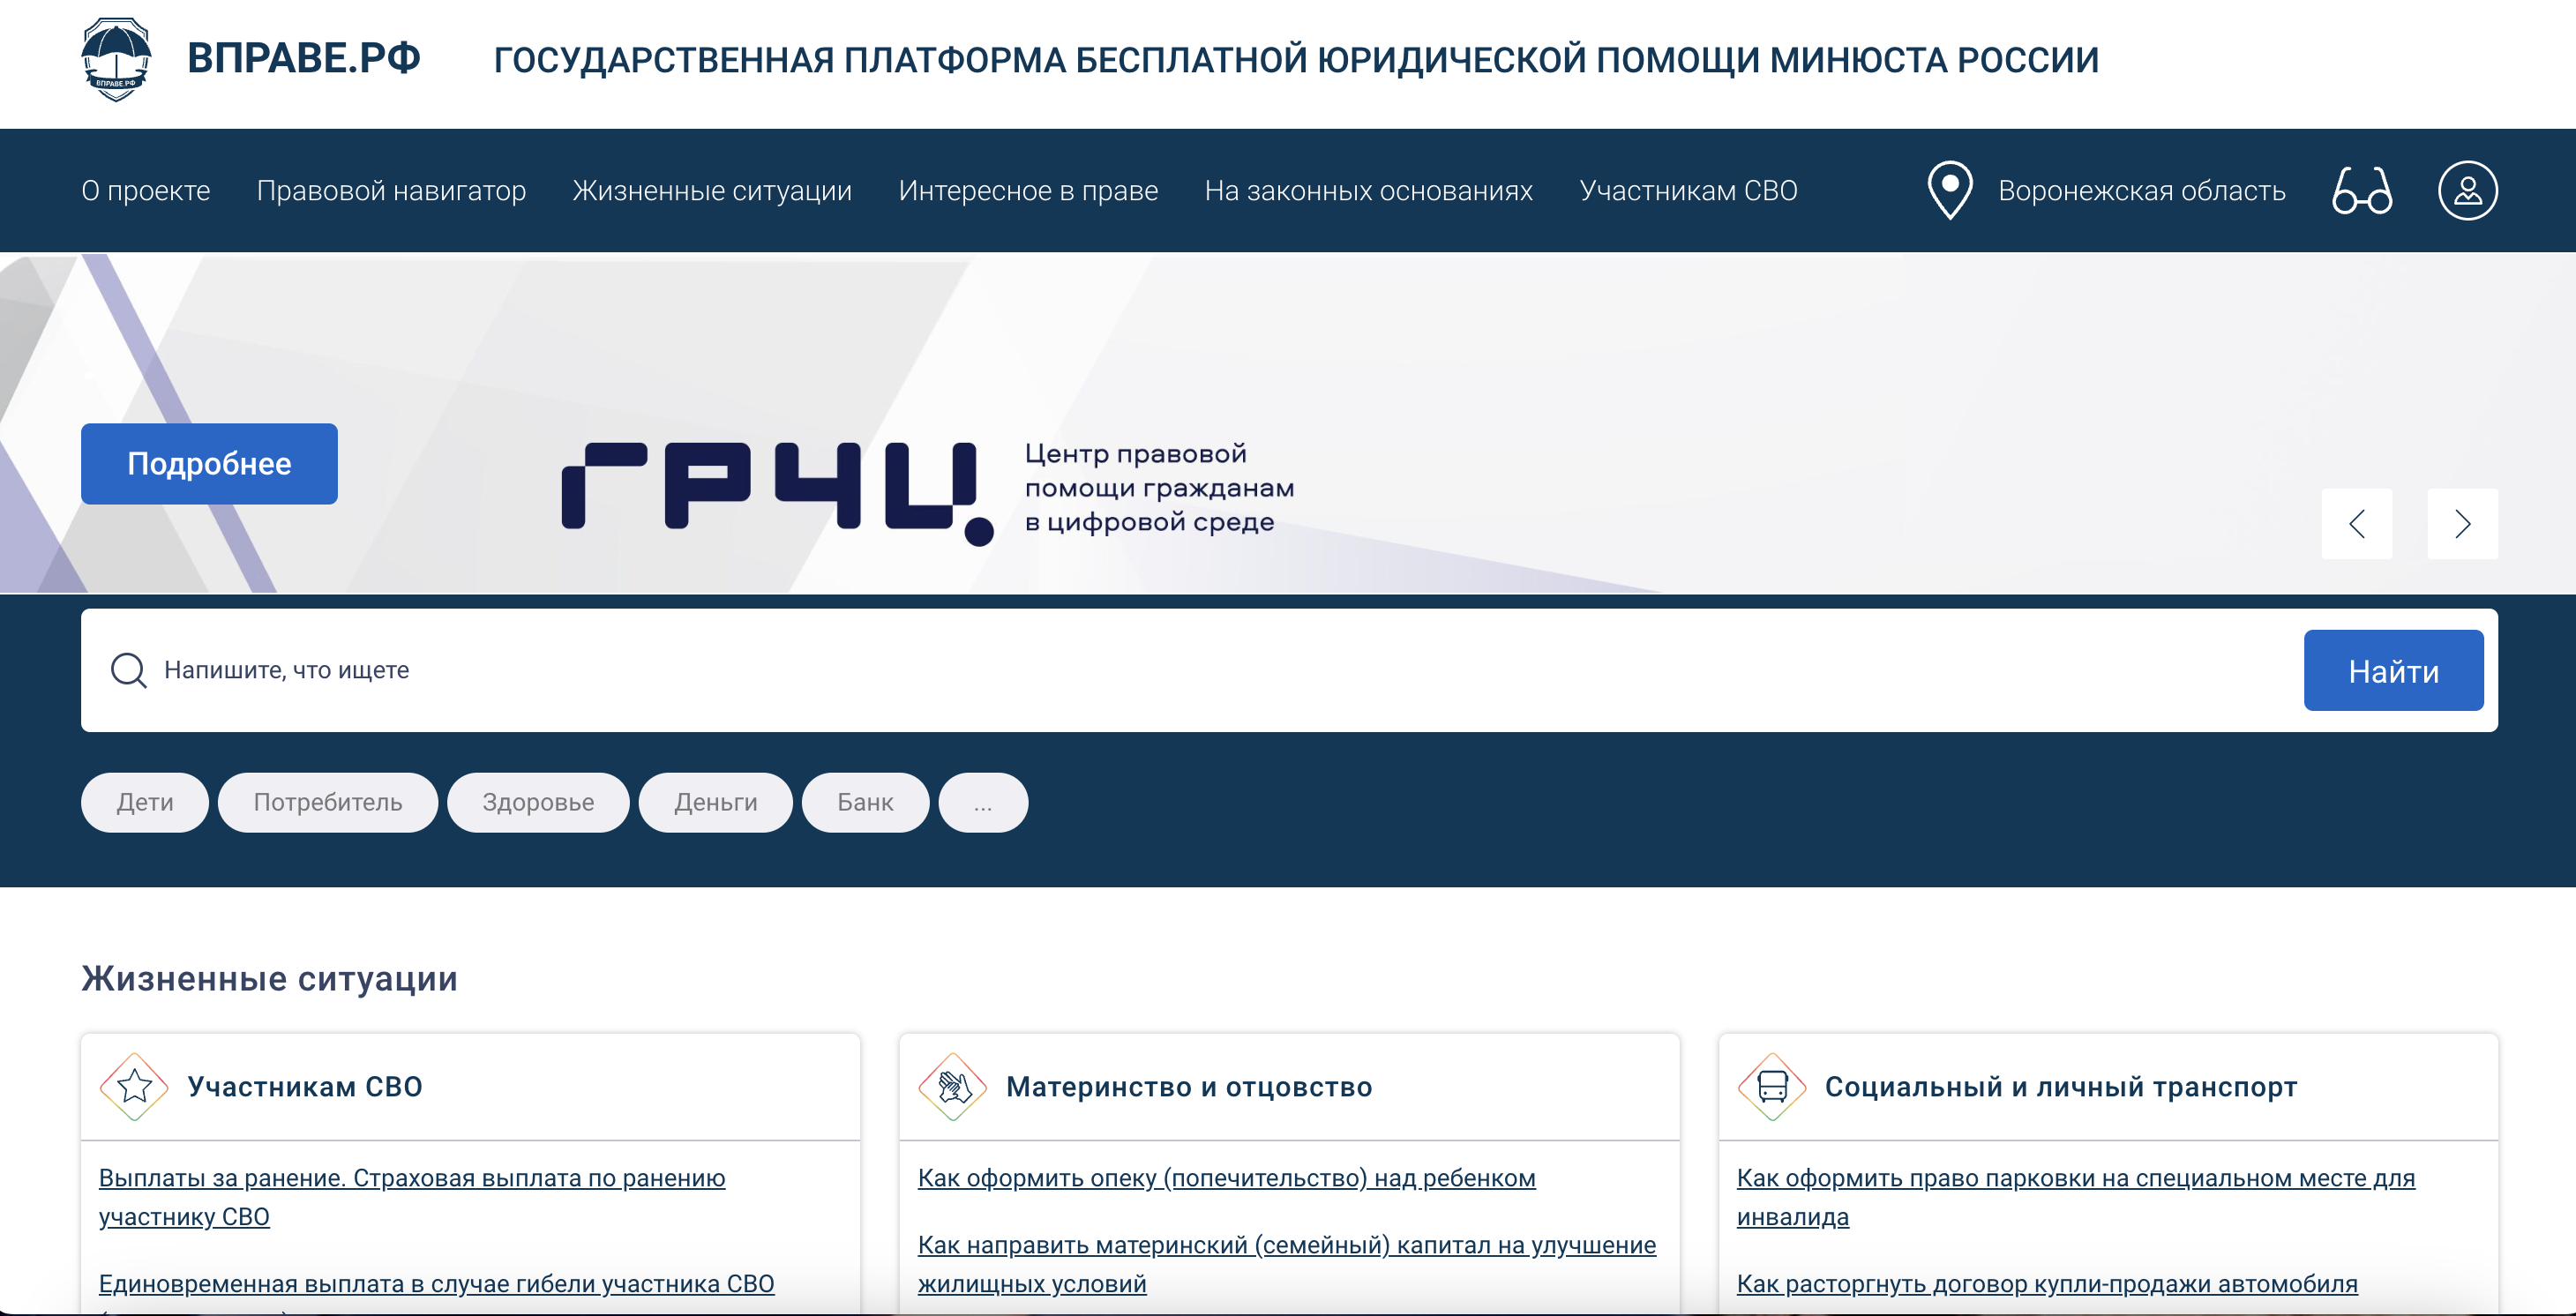Viewport: 2576px width, 1316px height.
Task: Click the search magnifier icon
Action: pos(129,670)
